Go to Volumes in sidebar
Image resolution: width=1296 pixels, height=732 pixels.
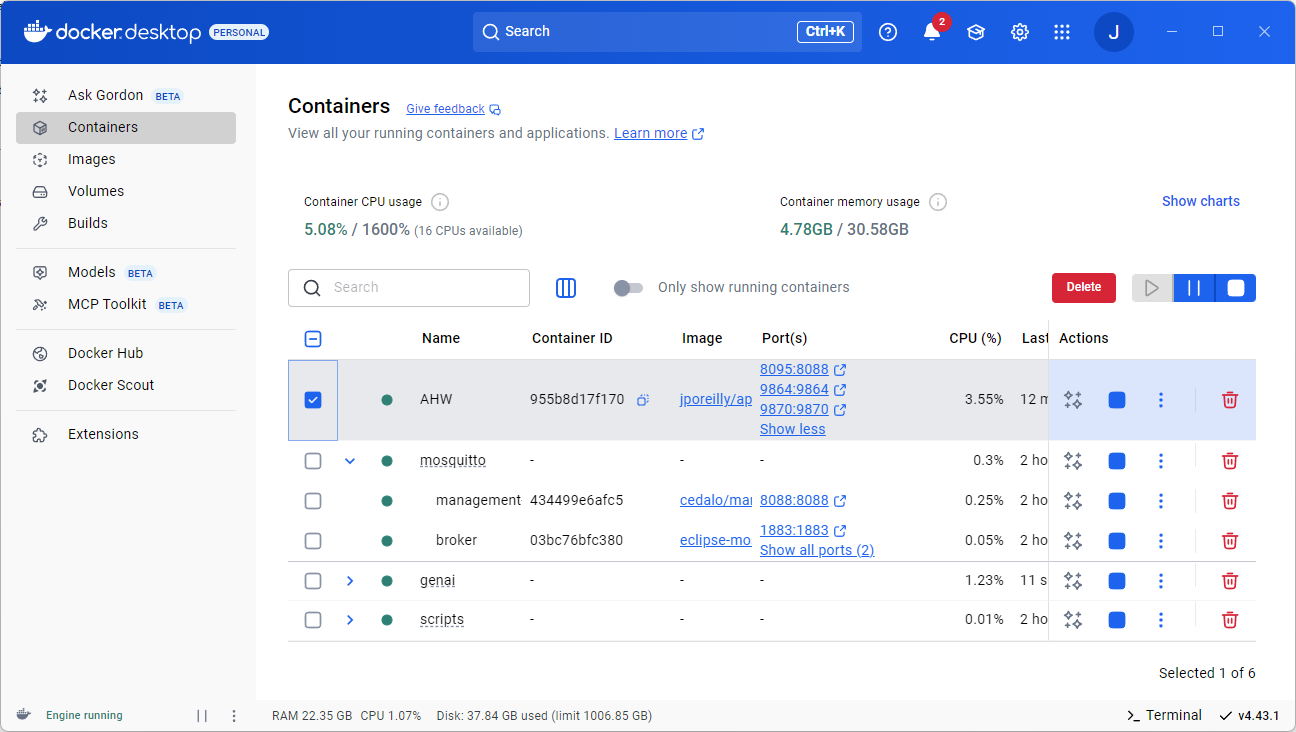click(126, 191)
